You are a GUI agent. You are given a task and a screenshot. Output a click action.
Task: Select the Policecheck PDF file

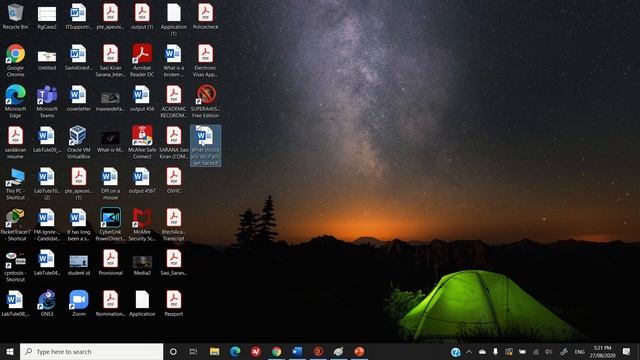coord(205,17)
